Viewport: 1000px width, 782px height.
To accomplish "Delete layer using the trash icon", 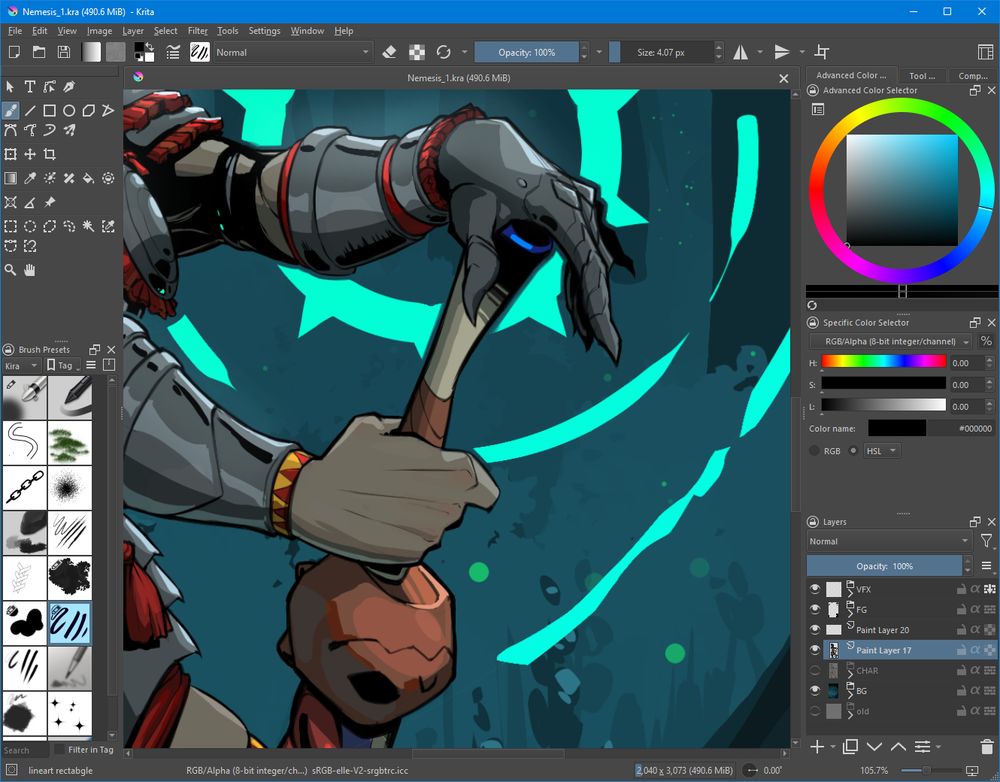I will pyautogui.click(x=987, y=747).
